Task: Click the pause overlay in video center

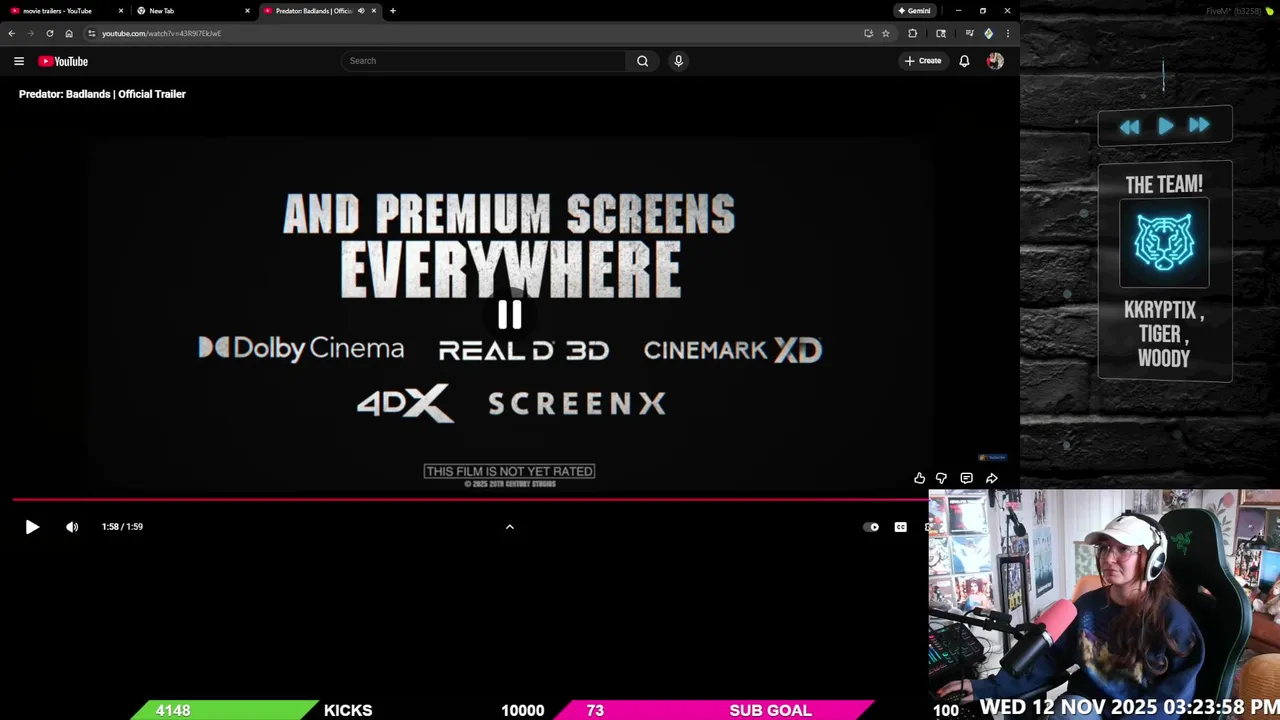Action: [x=510, y=315]
